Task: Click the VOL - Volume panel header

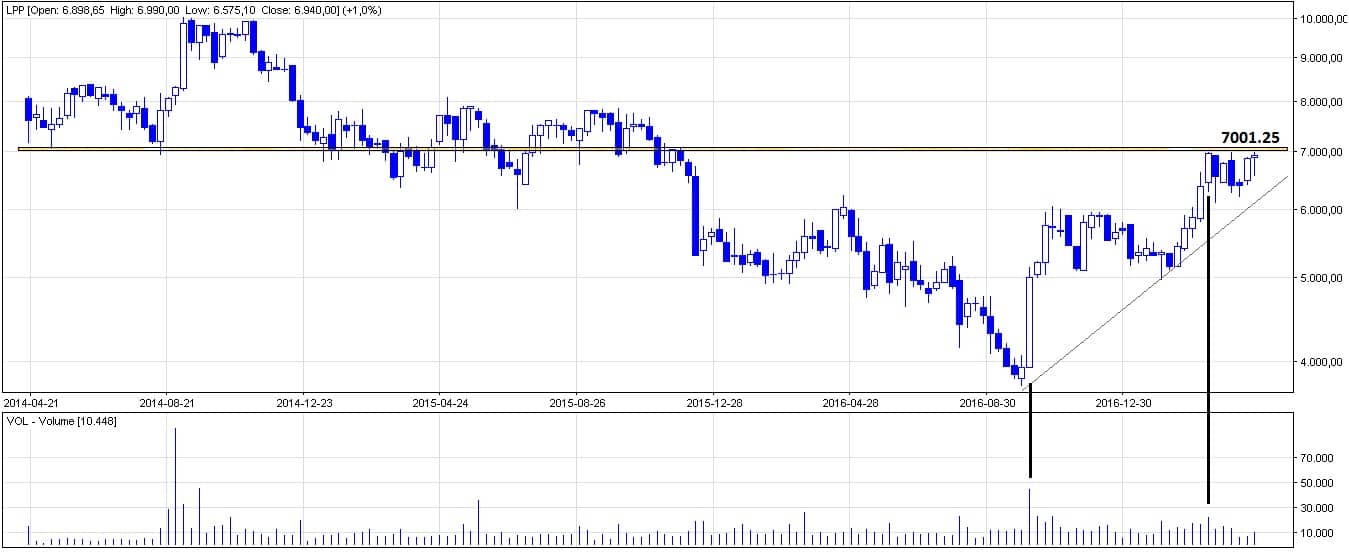Action: pyautogui.click(x=60, y=420)
